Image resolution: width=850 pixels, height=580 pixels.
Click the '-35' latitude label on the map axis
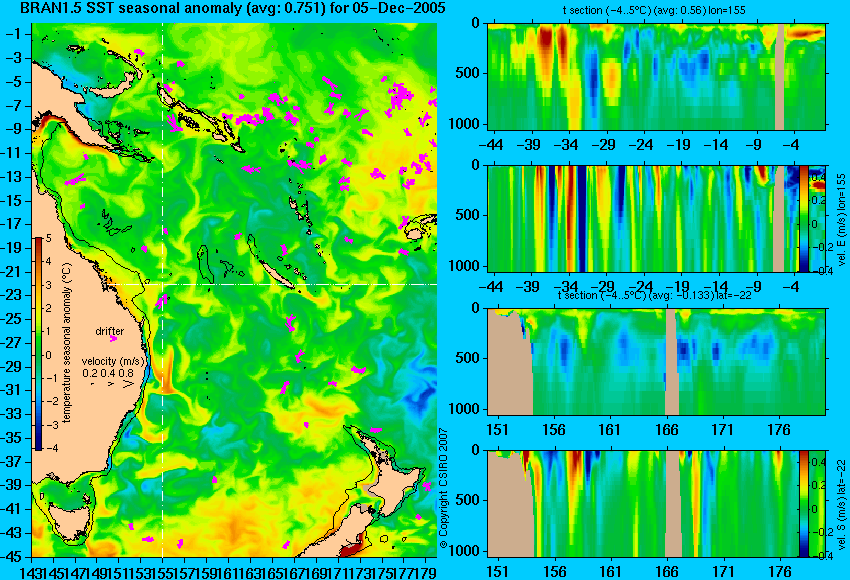click(x=11, y=438)
